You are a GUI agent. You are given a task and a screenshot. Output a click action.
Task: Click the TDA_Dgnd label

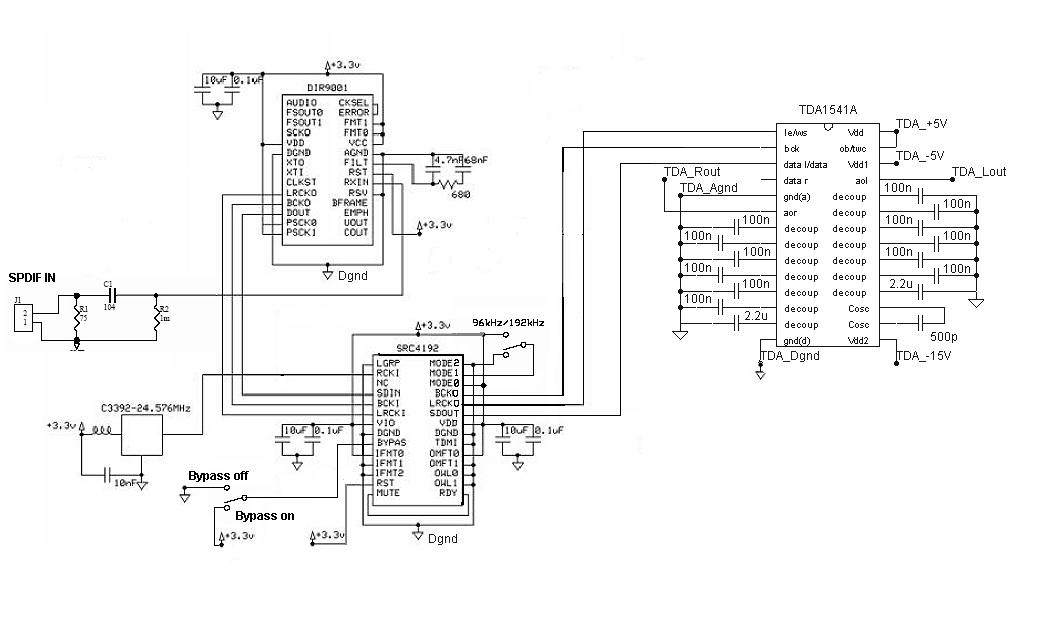[789, 356]
